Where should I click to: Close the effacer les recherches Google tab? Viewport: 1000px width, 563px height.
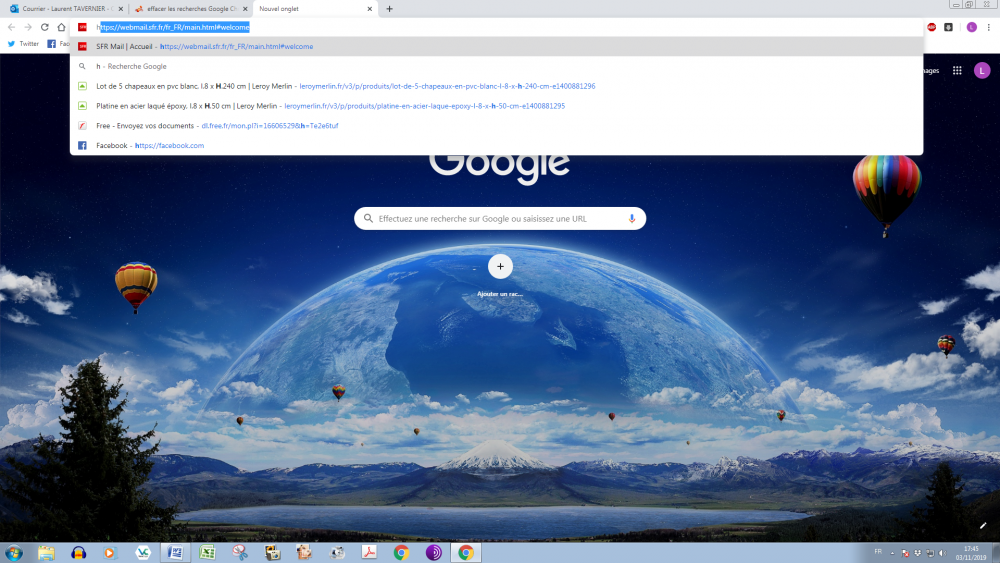tap(245, 9)
